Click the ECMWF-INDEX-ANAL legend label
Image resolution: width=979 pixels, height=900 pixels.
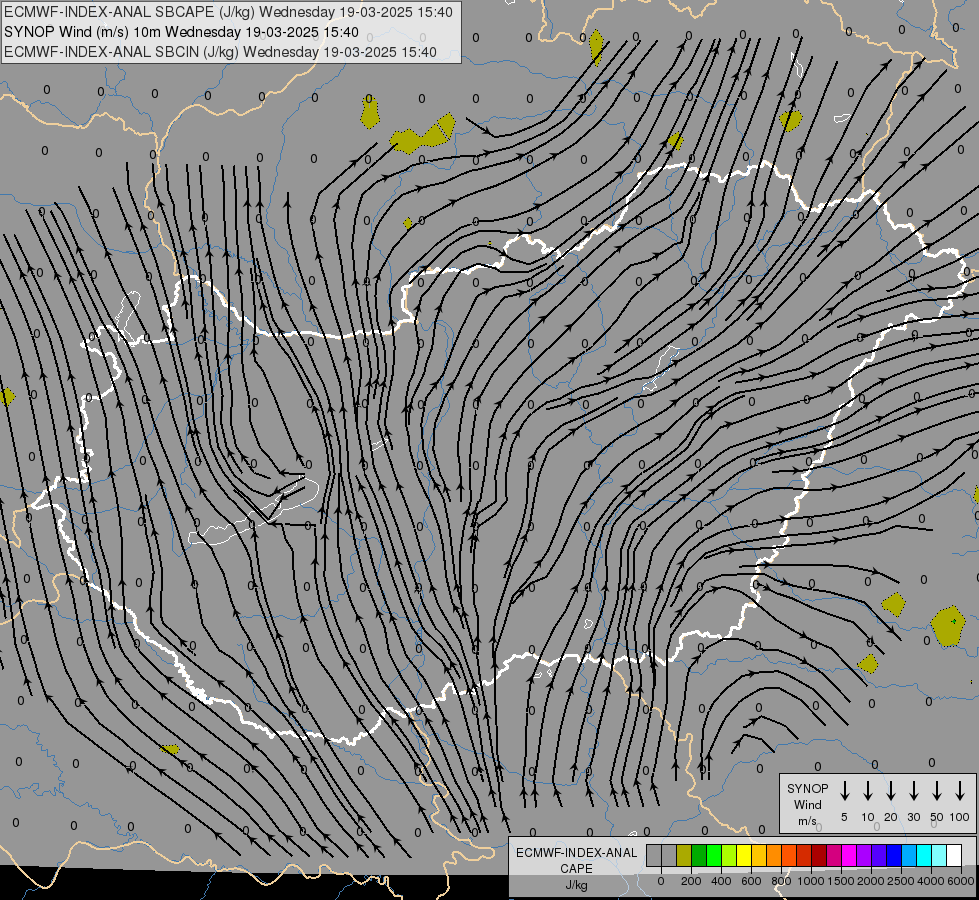click(x=576, y=853)
